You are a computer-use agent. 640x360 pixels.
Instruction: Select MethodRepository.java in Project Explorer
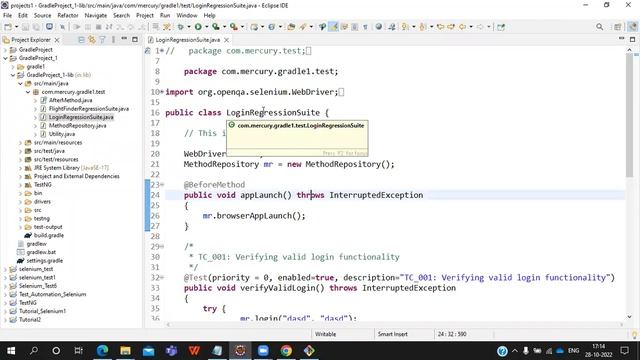[77, 126]
